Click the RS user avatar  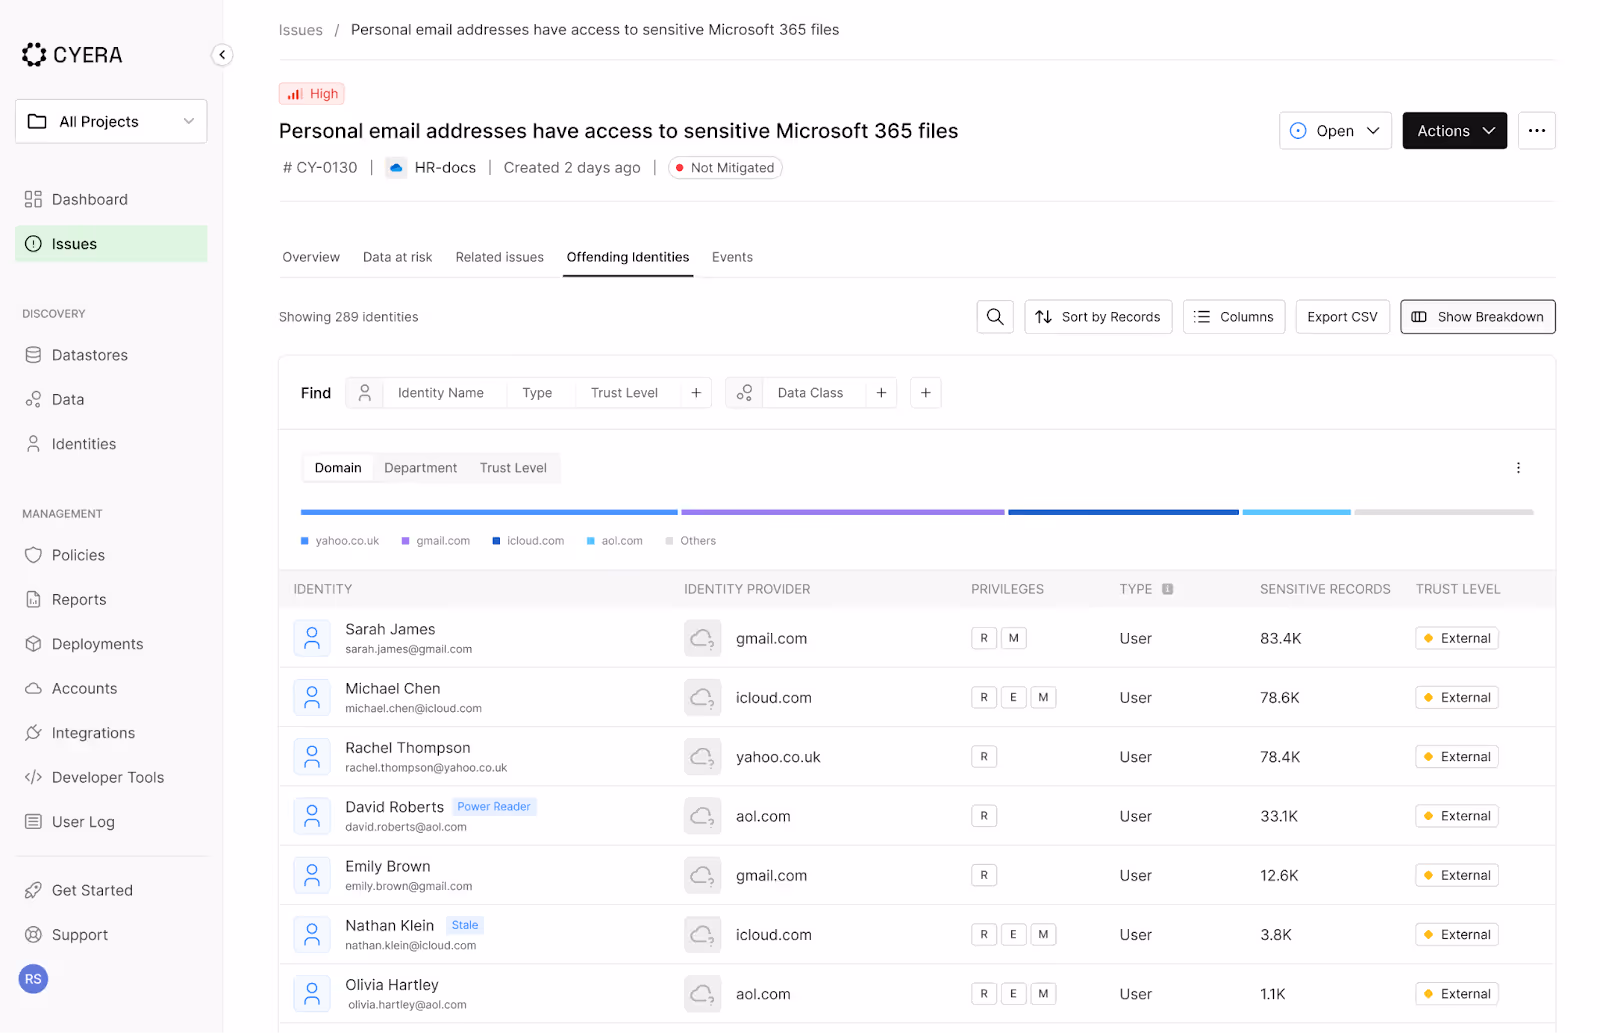33,979
